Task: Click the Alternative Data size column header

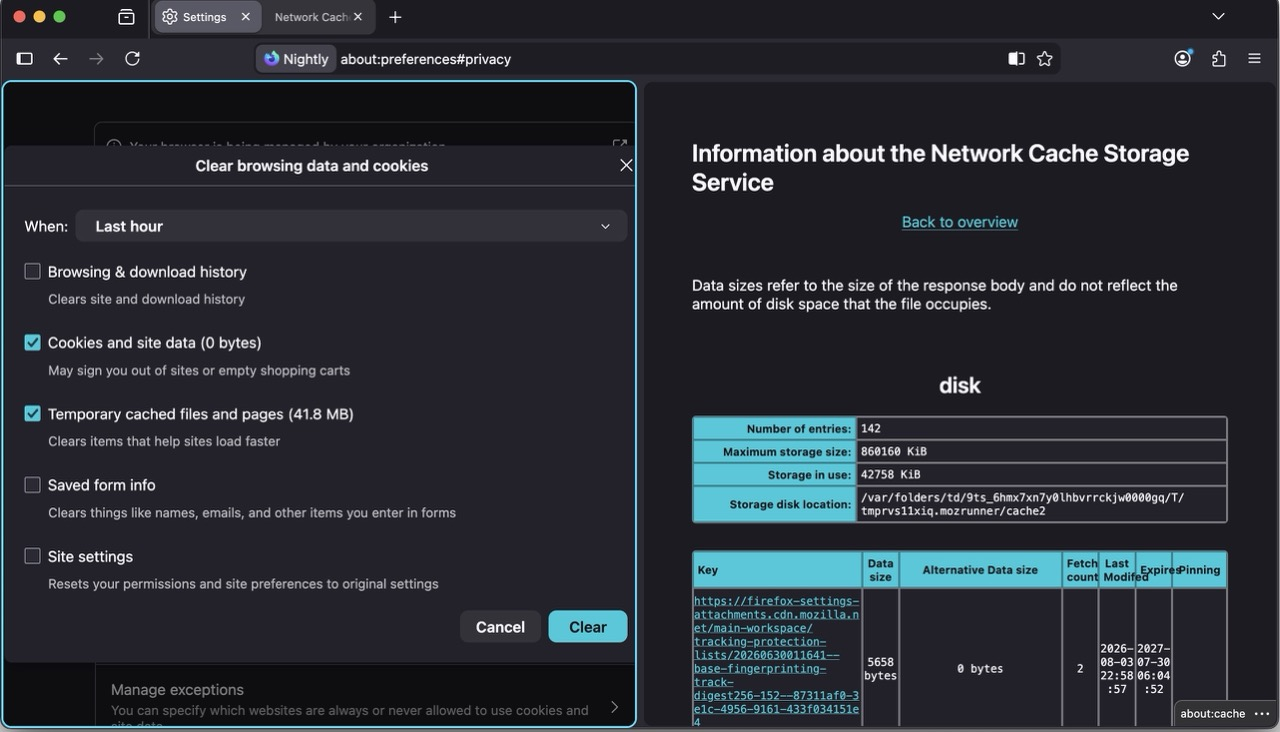Action: [x=979, y=570]
